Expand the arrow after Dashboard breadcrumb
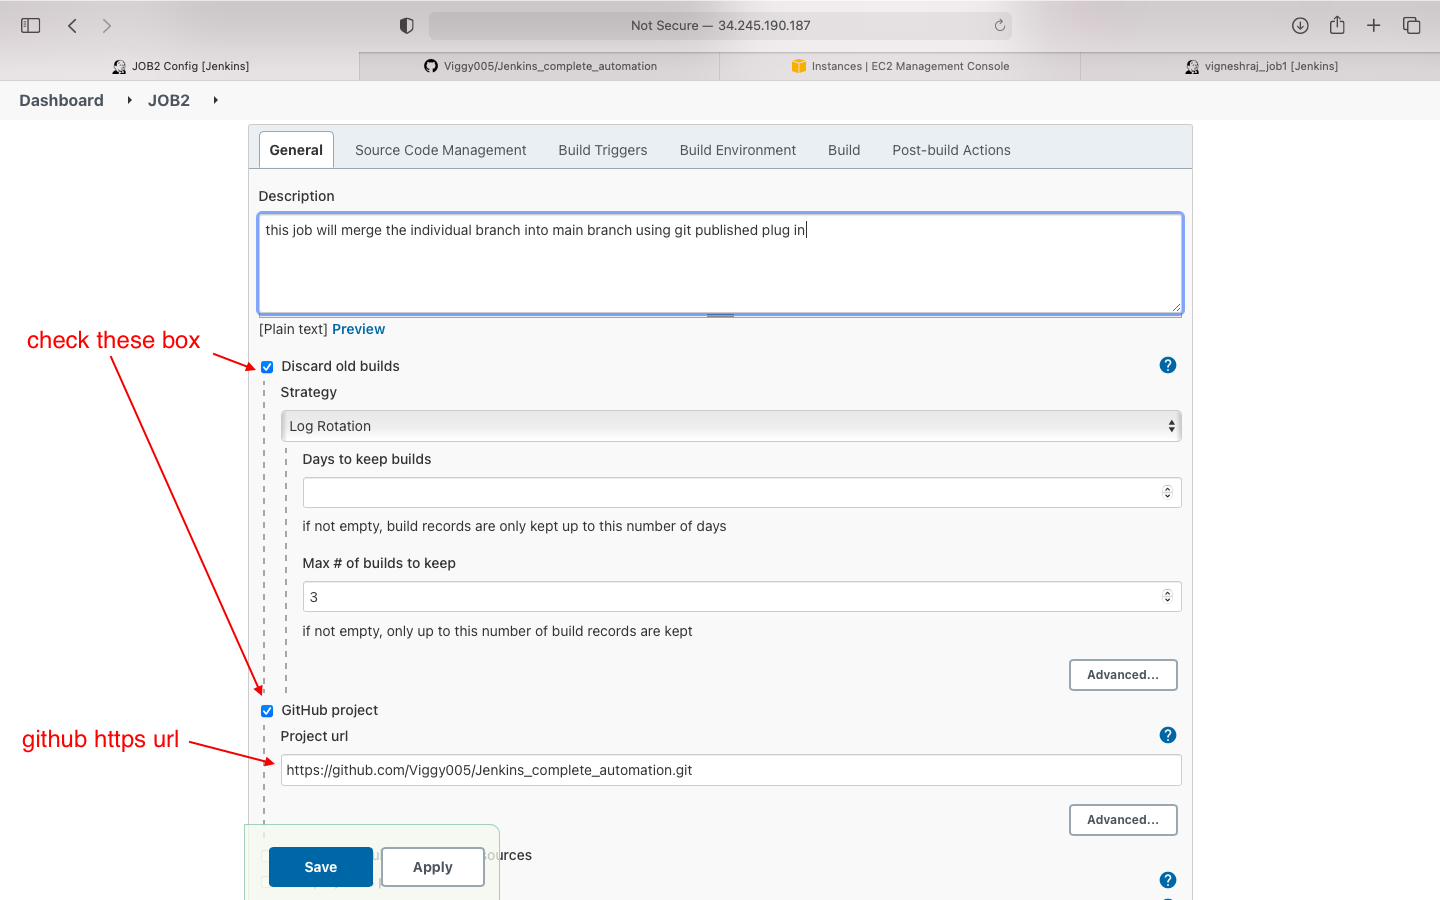 [x=129, y=100]
